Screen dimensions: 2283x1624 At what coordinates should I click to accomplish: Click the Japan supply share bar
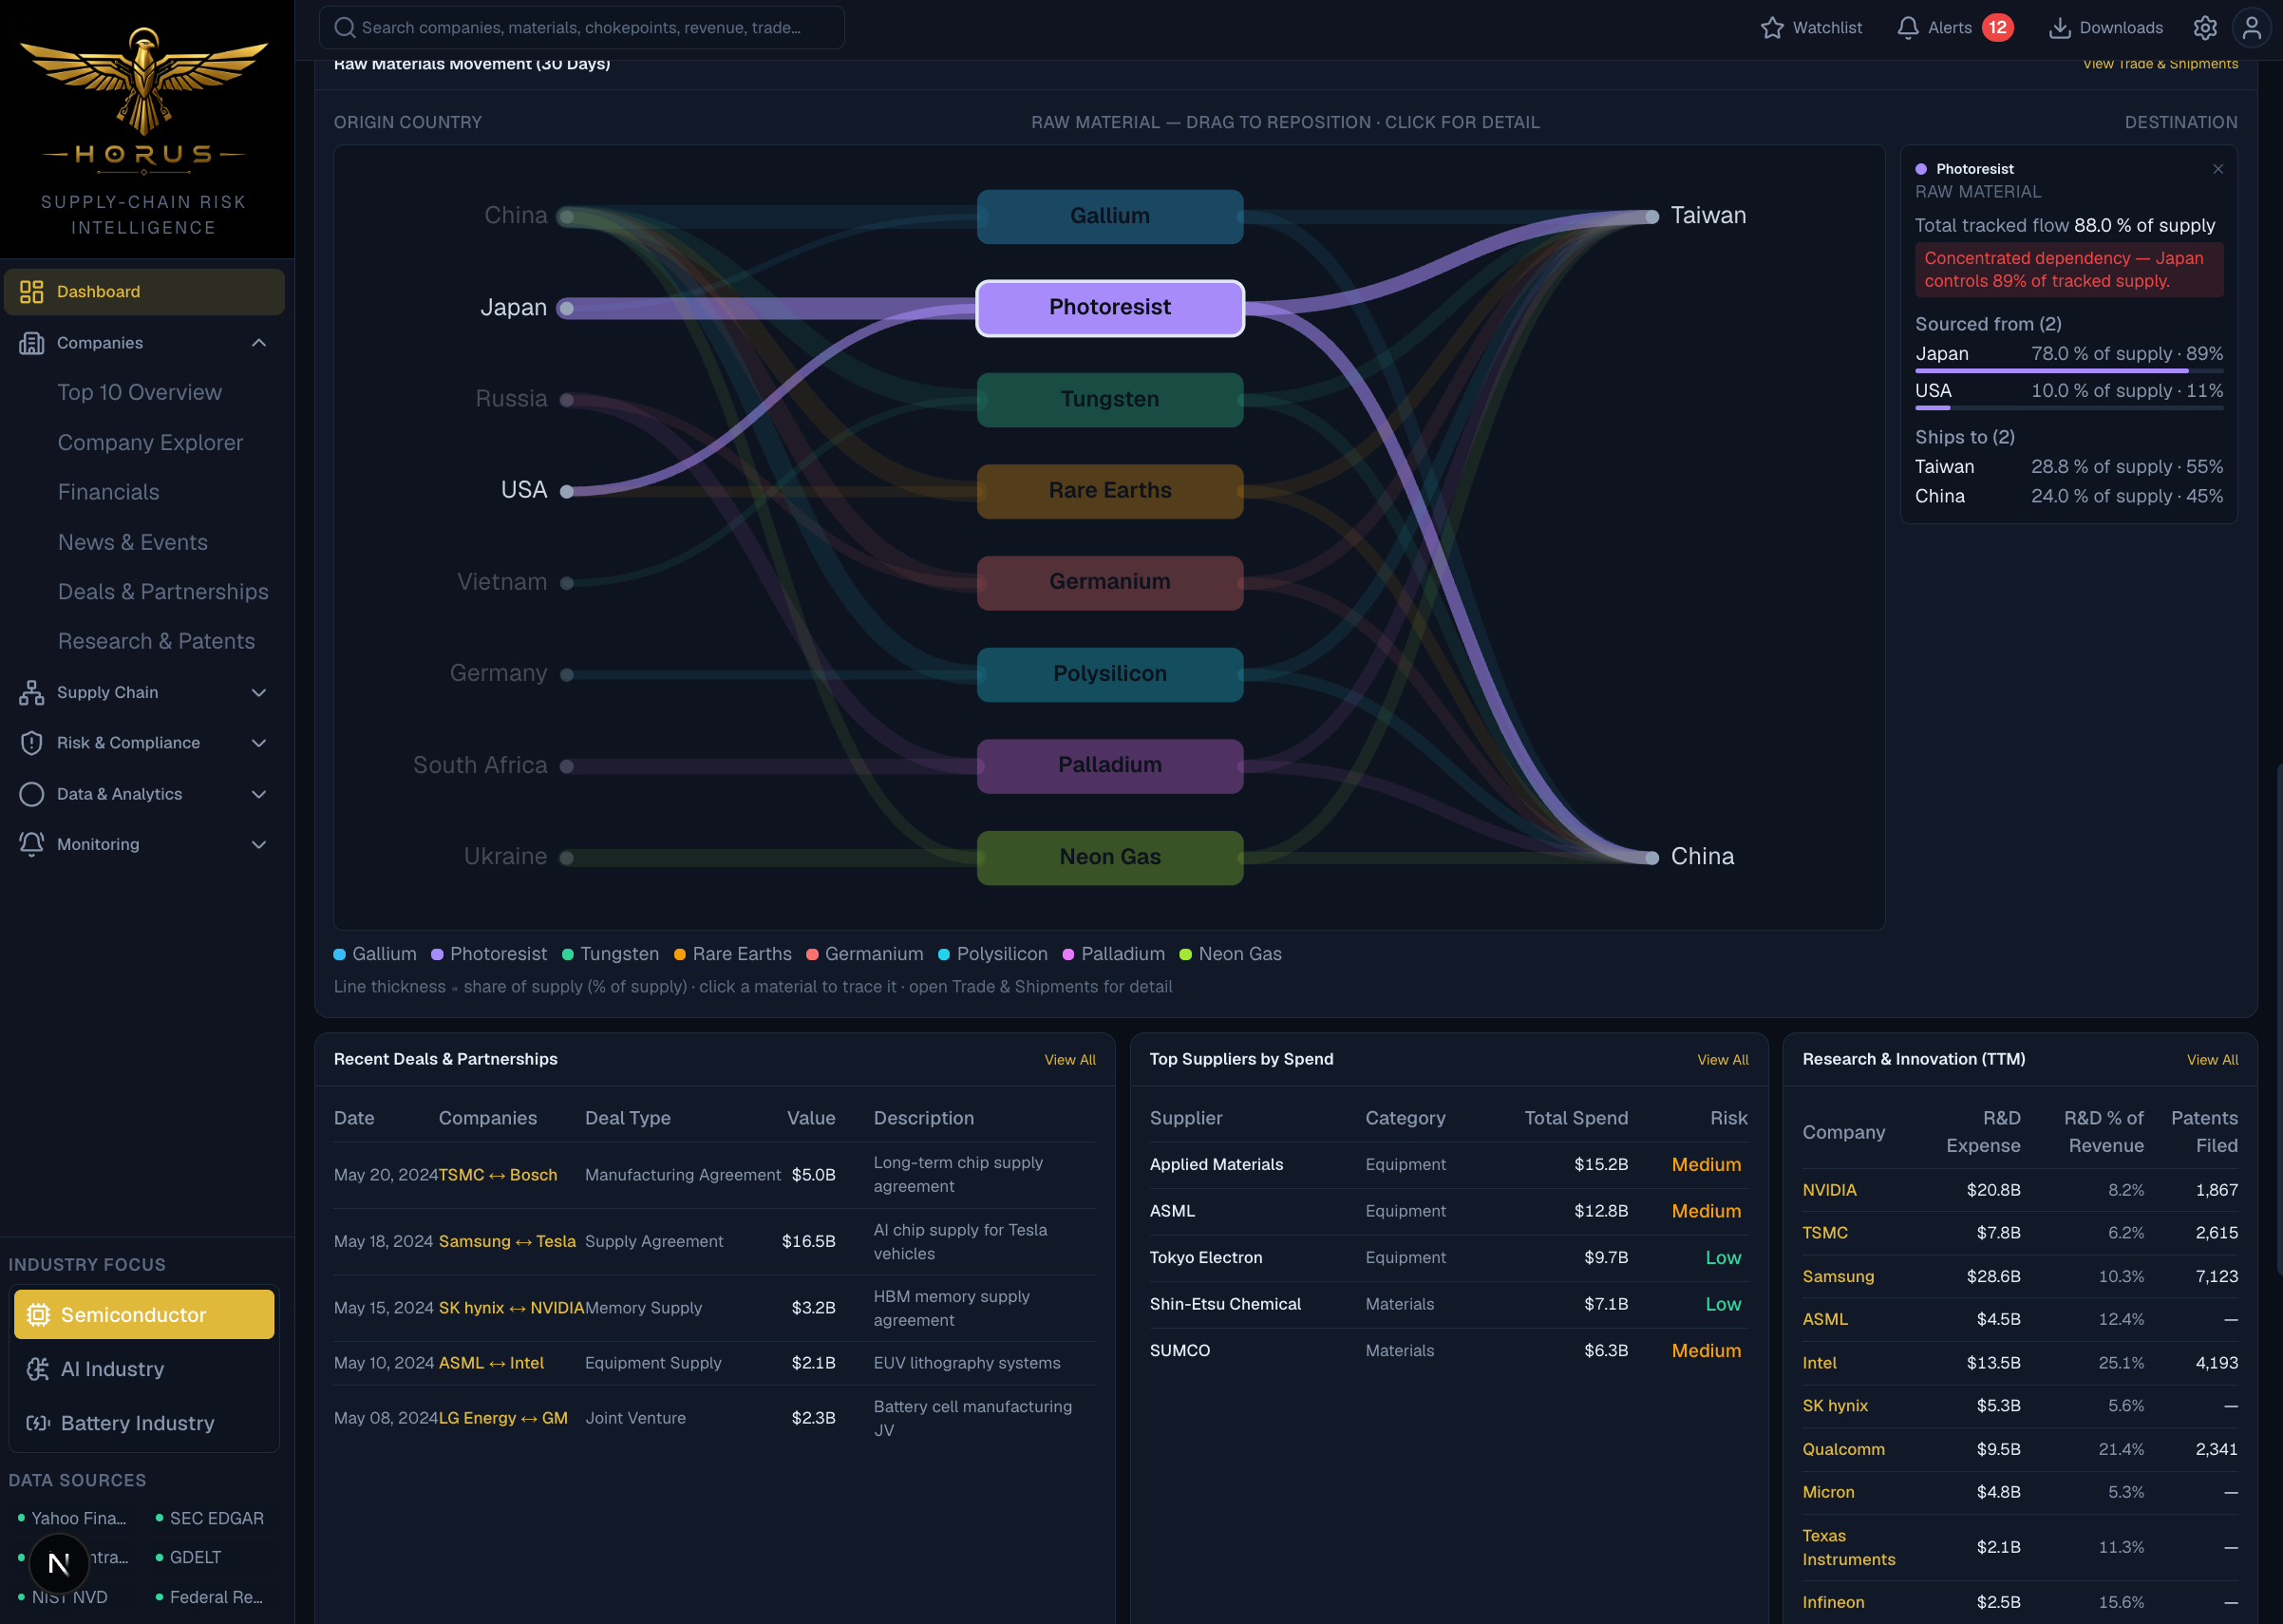(x=2069, y=371)
